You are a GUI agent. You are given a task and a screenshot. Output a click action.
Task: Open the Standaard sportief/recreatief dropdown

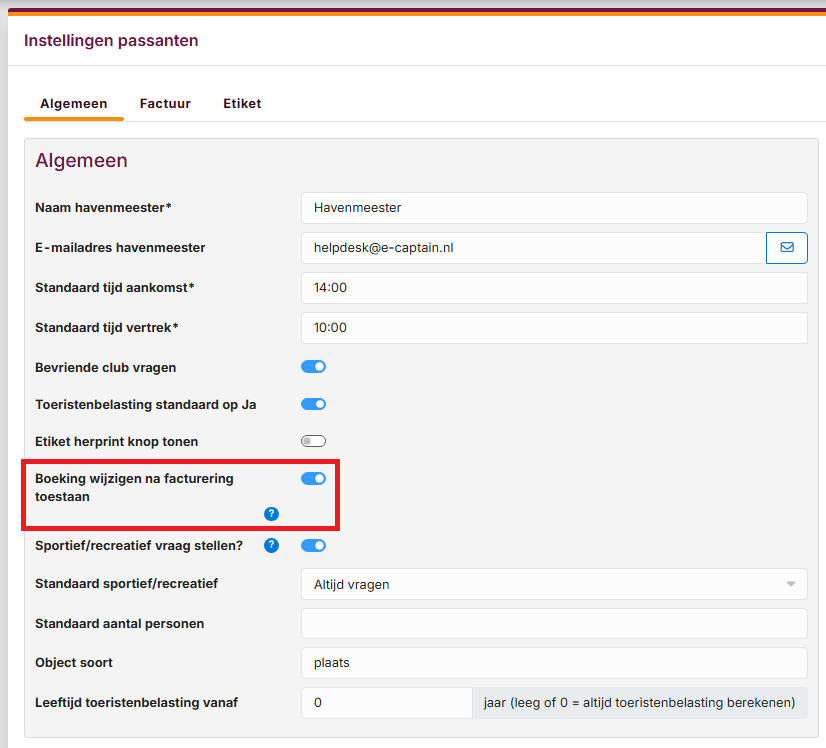[553, 584]
